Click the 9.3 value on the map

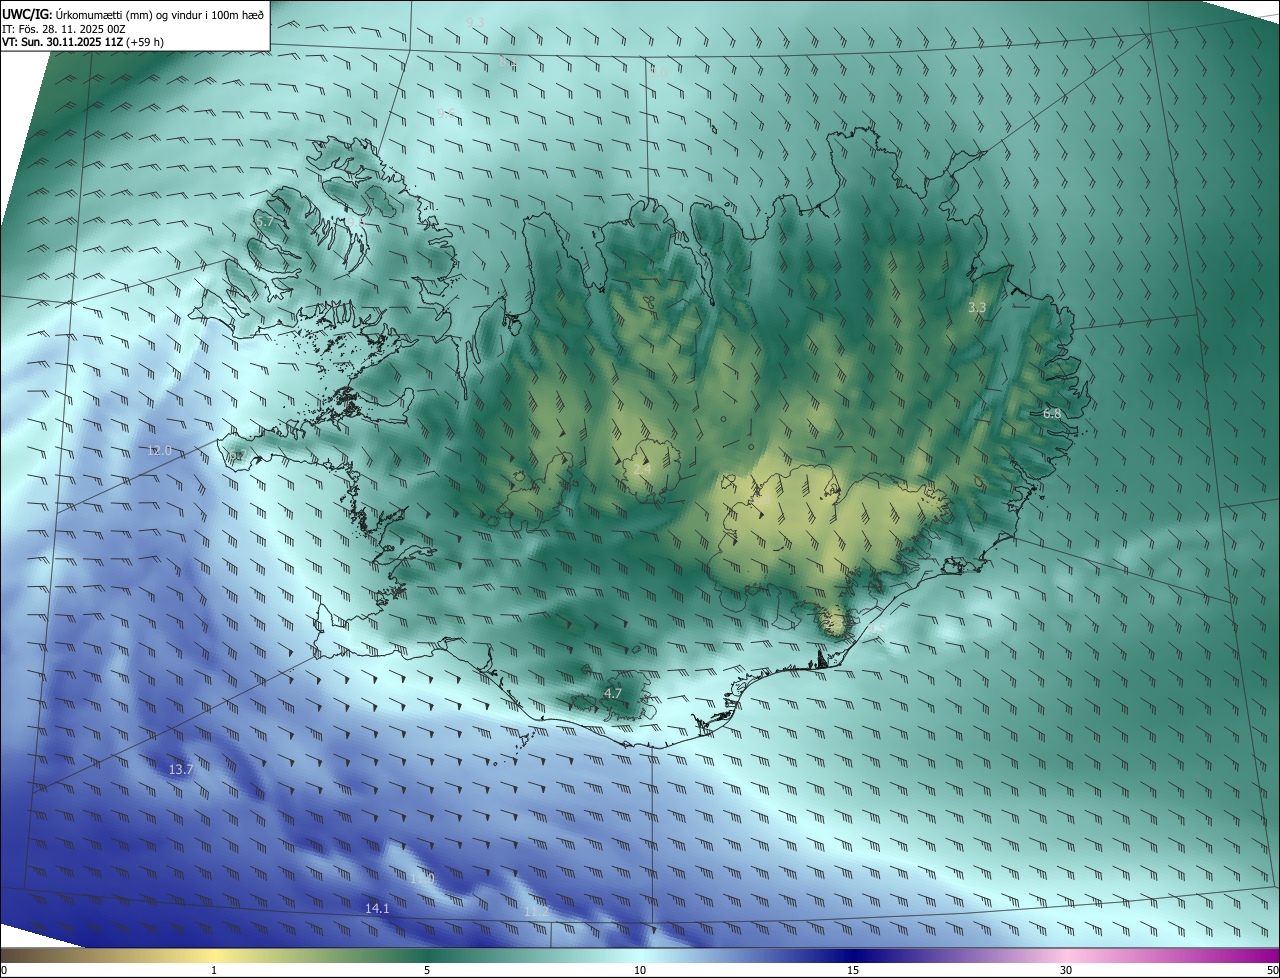click(475, 22)
